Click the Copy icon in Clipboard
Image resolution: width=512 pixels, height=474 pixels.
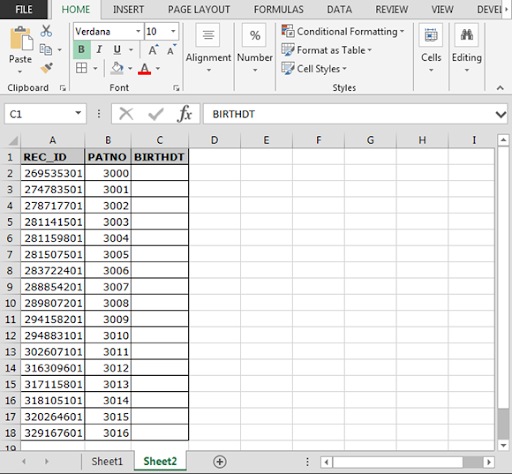point(46,50)
